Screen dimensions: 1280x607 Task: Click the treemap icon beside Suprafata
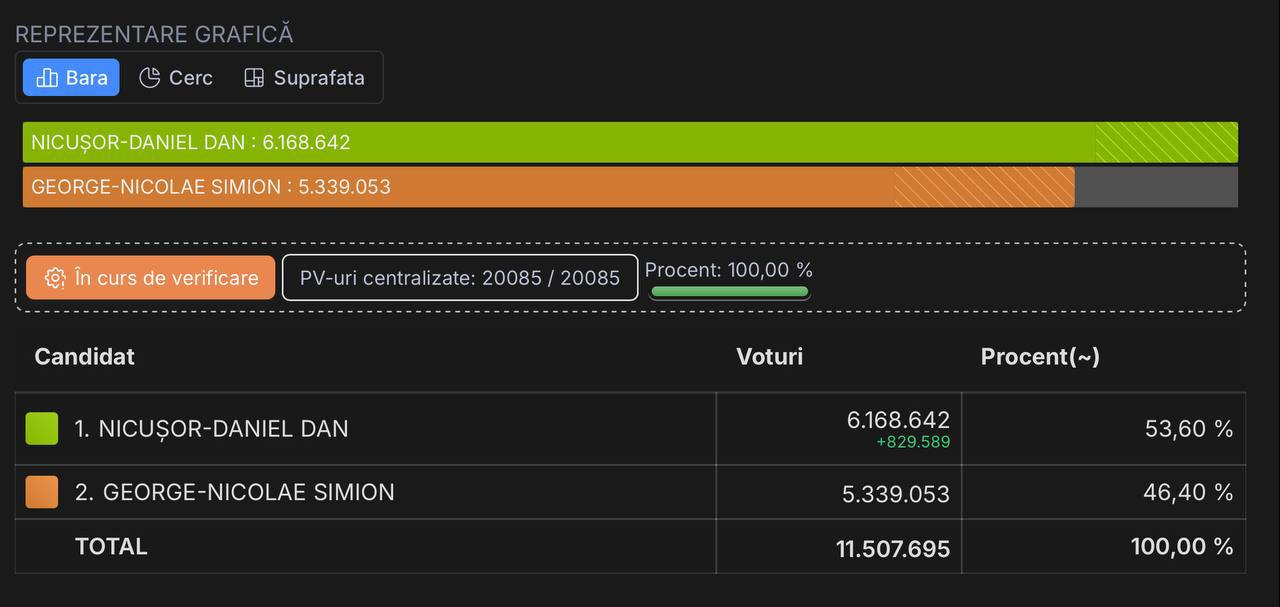point(255,78)
